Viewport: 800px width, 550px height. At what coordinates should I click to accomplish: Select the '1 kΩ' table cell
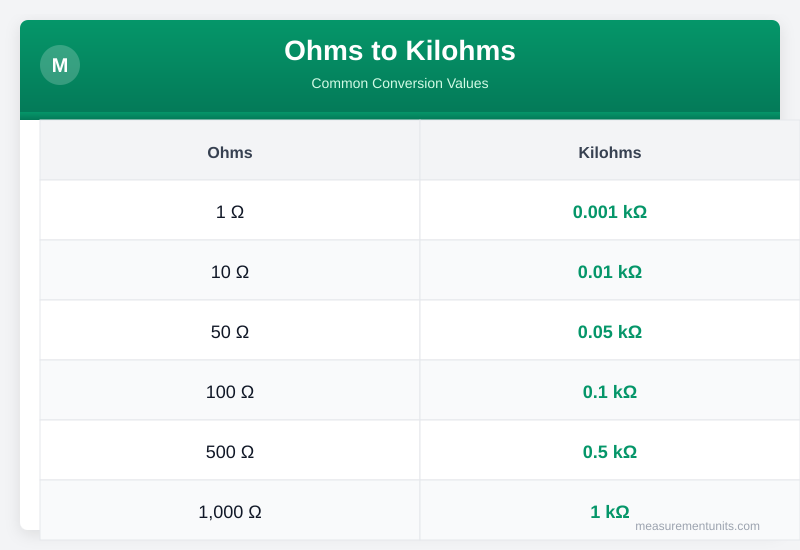610,510
